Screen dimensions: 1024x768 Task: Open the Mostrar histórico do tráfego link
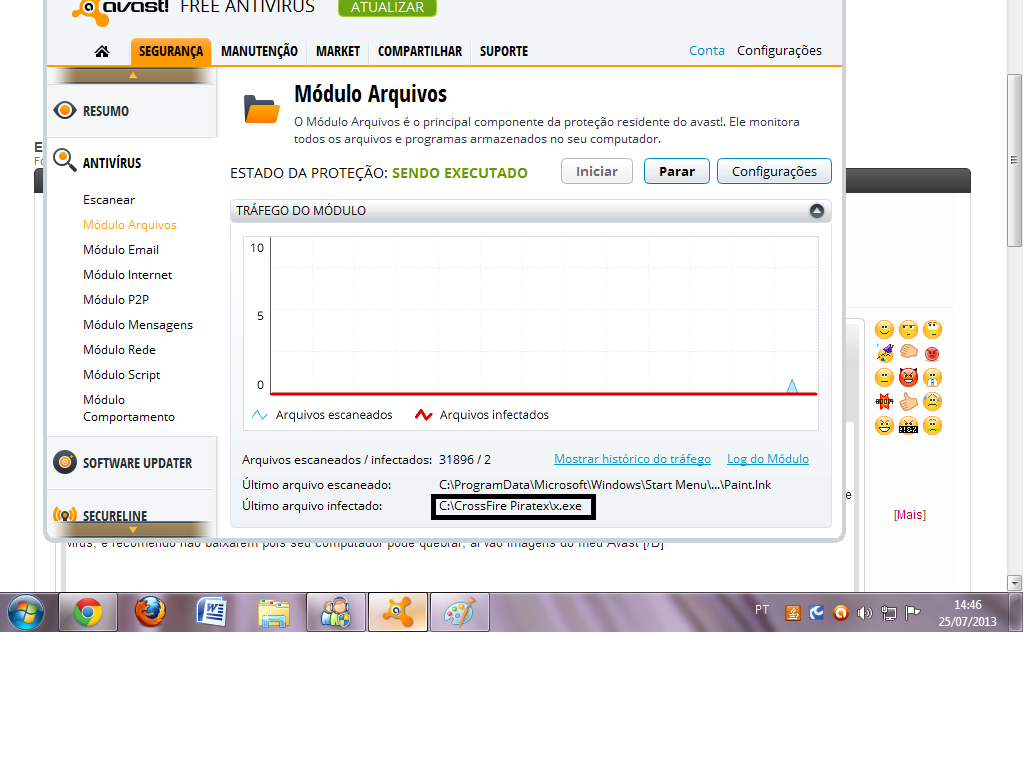point(632,458)
